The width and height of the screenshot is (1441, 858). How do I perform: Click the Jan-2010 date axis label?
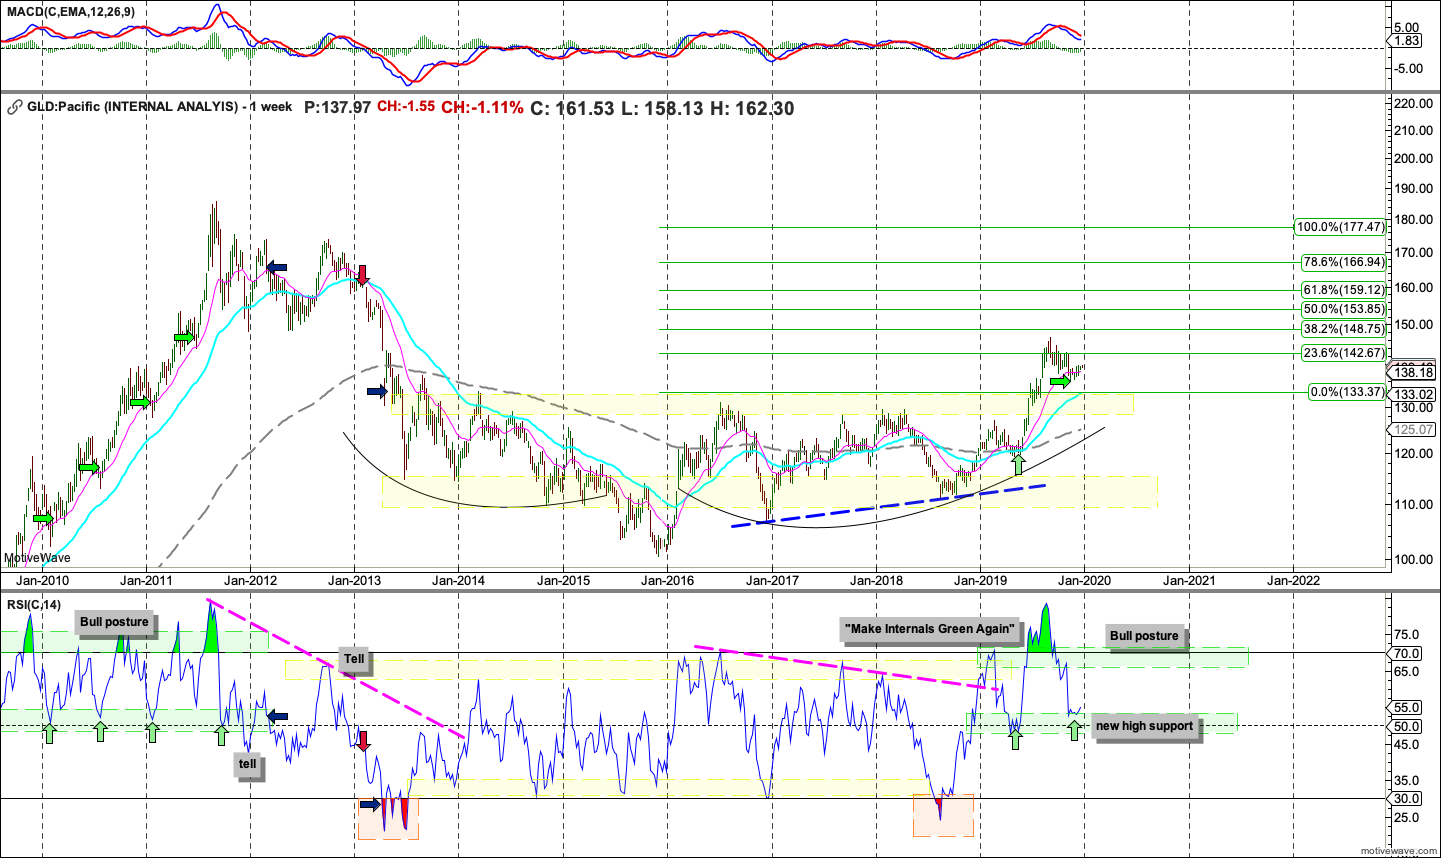(x=43, y=580)
